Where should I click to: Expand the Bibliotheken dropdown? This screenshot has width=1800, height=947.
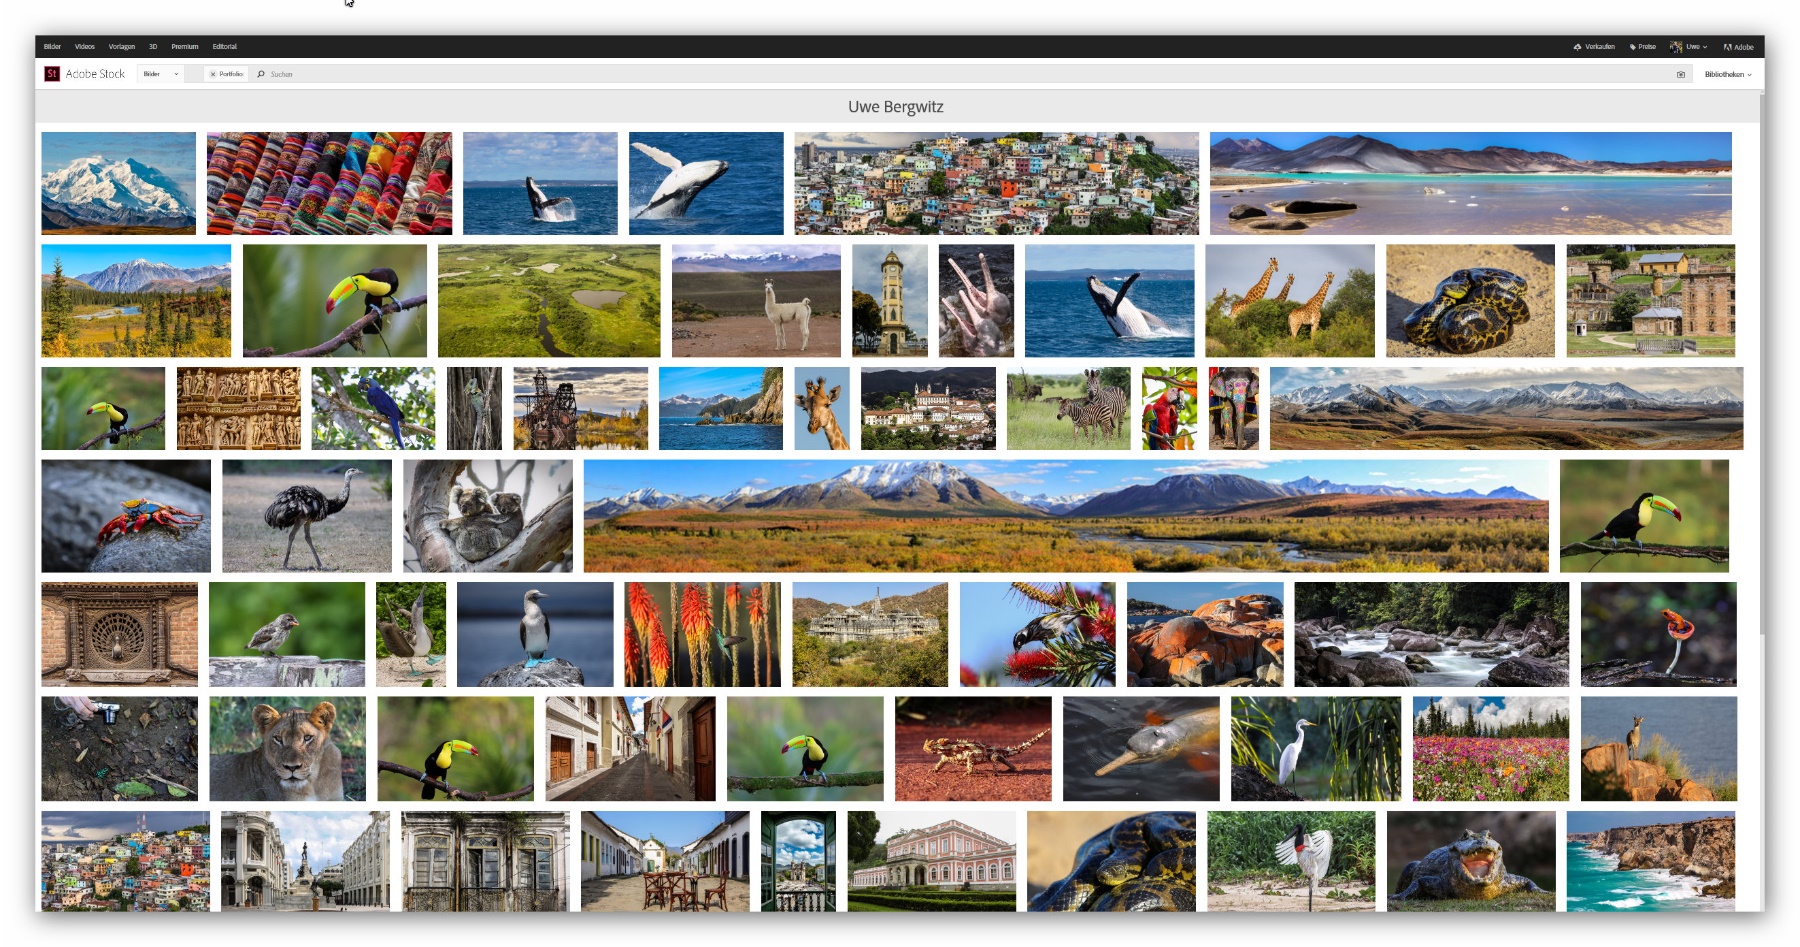1728,74
